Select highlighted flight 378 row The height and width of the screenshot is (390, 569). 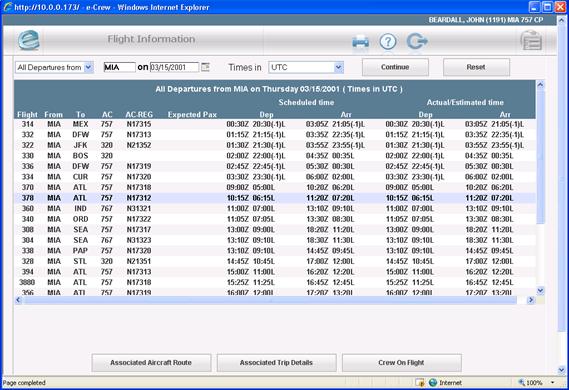[x=275, y=198]
